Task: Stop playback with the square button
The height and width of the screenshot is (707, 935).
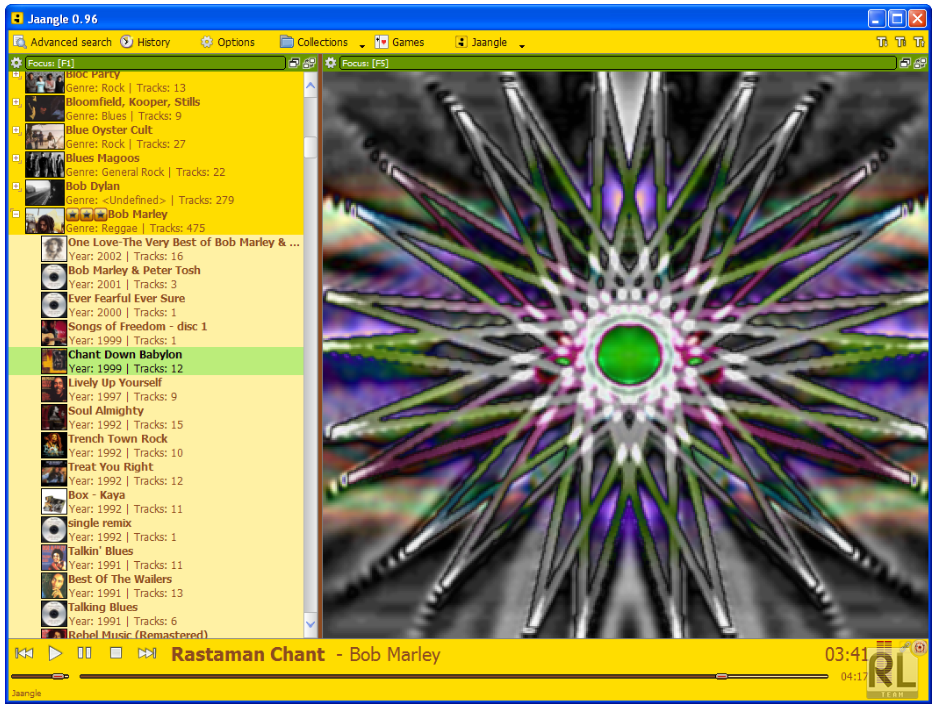Action: [116, 653]
